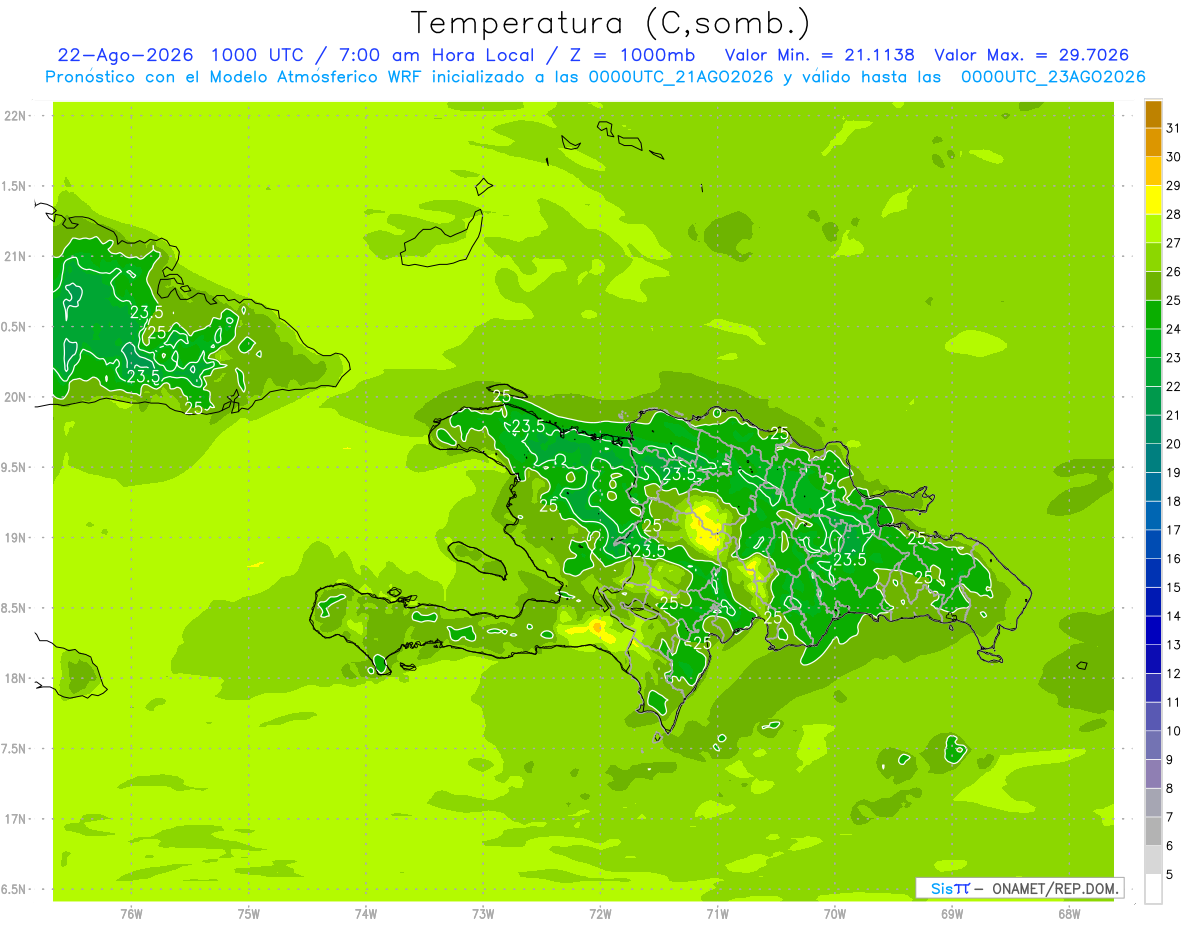Click the '73W' longitude label
1200x927 pixels.
483,913
